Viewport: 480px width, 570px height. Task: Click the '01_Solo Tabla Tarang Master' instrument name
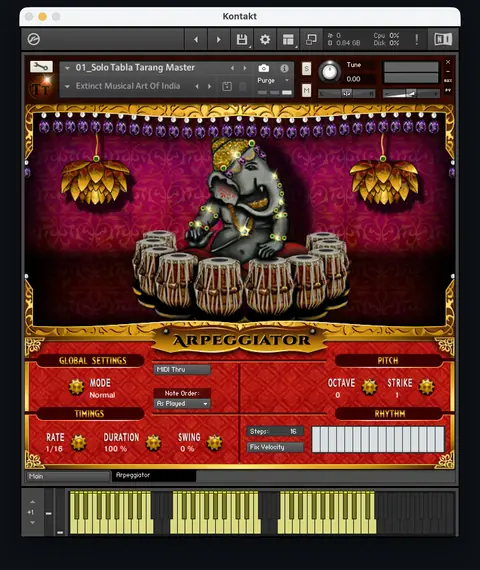[x=135, y=68]
